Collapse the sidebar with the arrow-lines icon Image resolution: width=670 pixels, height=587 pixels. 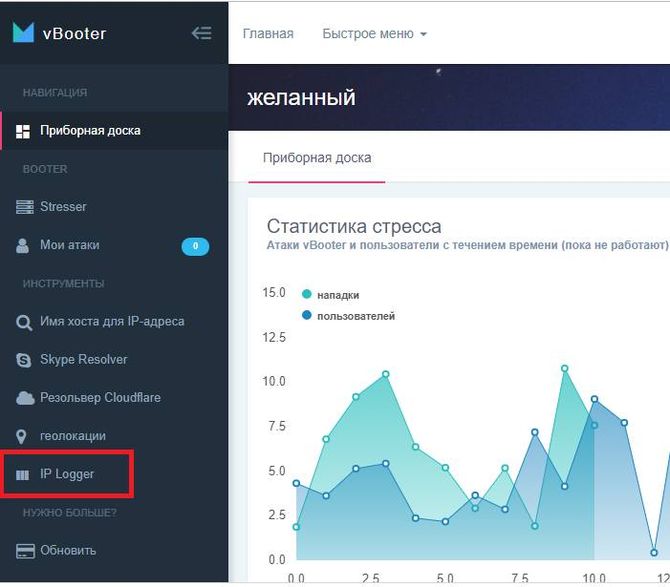coord(201,33)
